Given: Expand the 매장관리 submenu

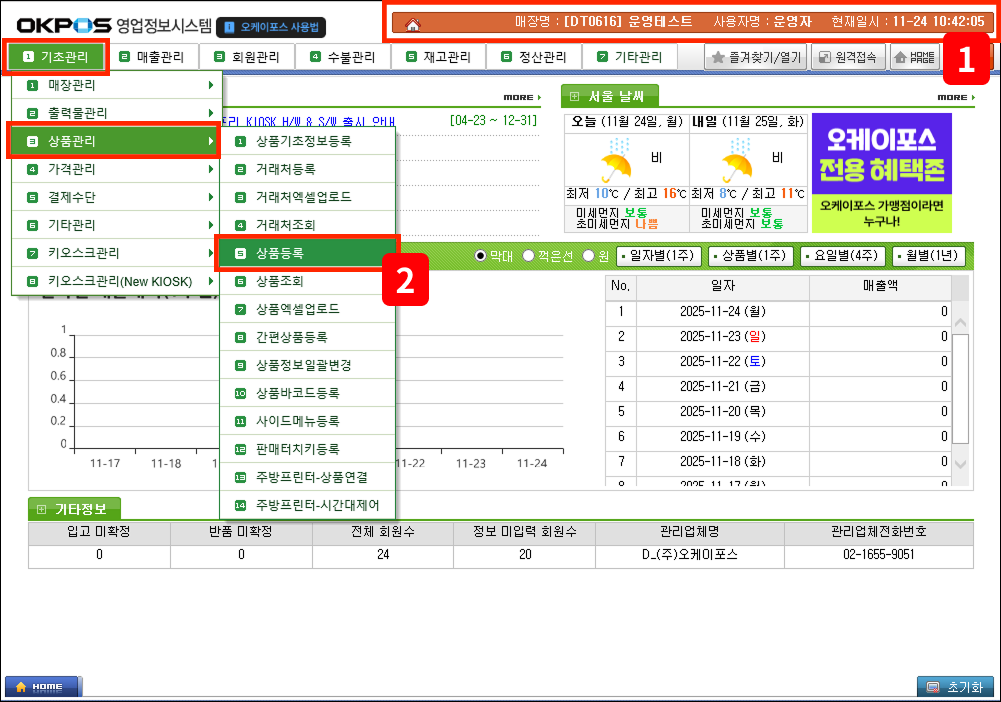Looking at the screenshot, I should tap(115, 86).
